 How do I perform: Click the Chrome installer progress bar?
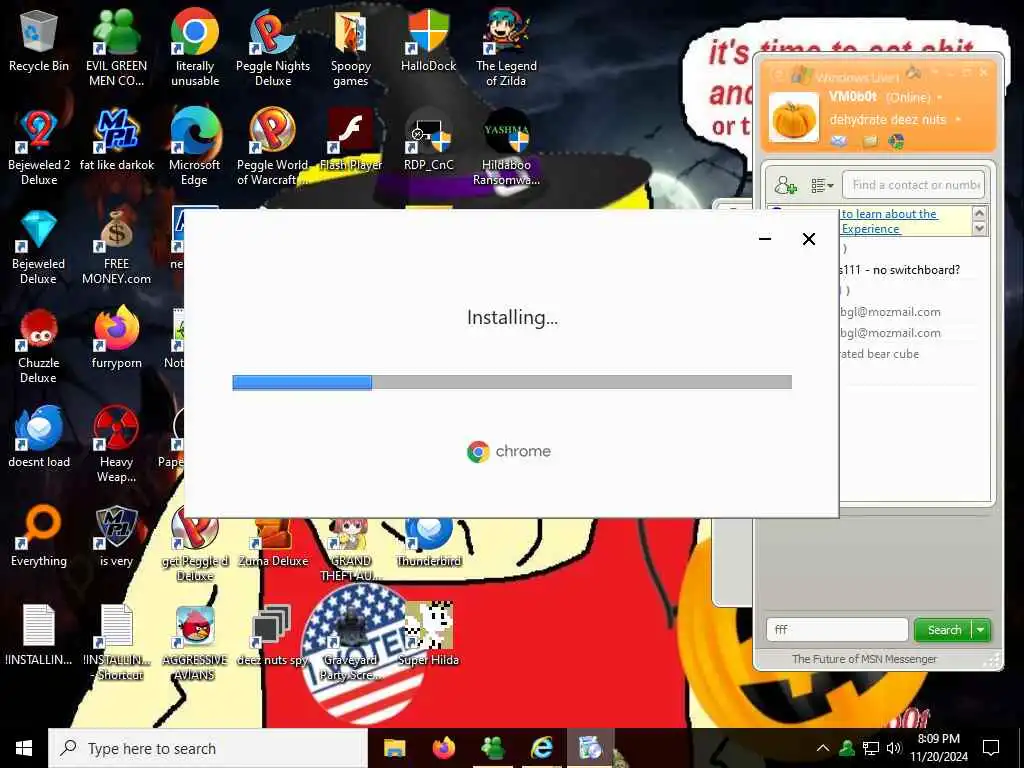pos(512,382)
